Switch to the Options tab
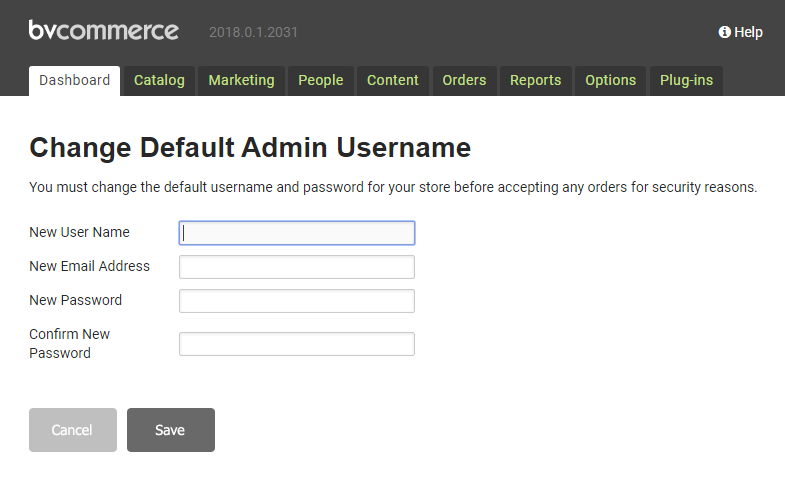This screenshot has width=785, height=483. click(610, 81)
